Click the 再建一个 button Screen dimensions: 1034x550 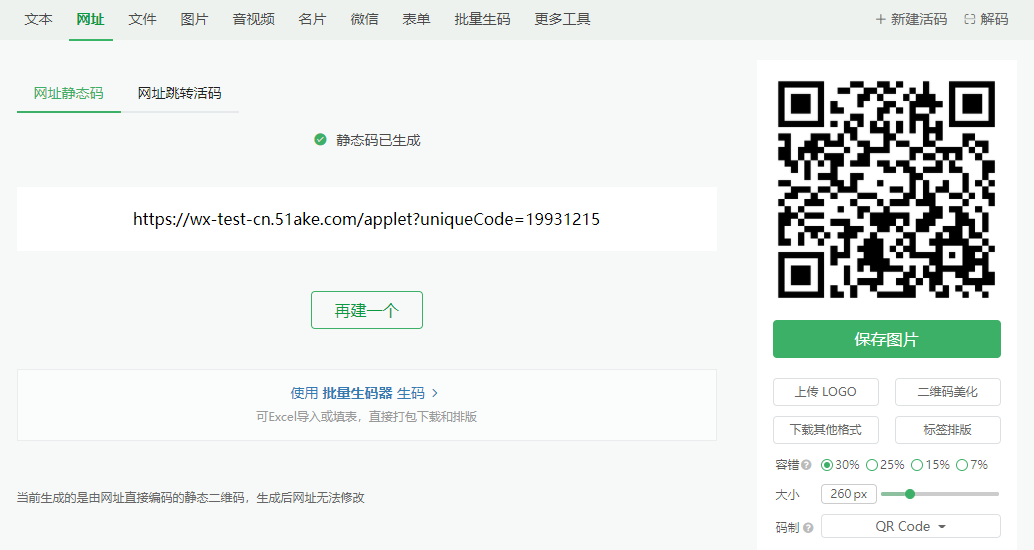[367, 310]
